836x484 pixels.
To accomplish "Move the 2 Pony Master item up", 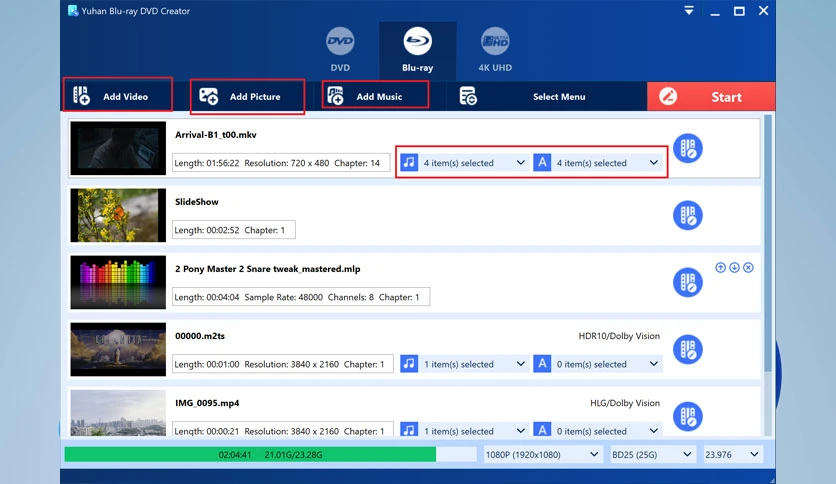I will pos(720,268).
